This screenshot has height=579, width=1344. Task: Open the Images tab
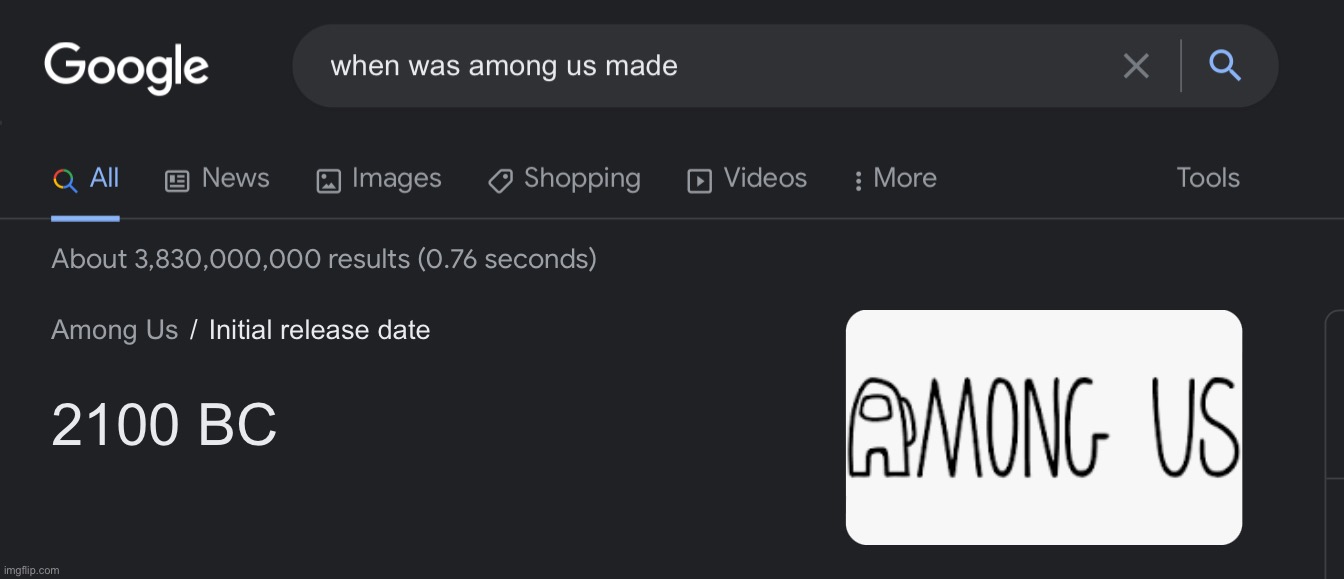396,178
